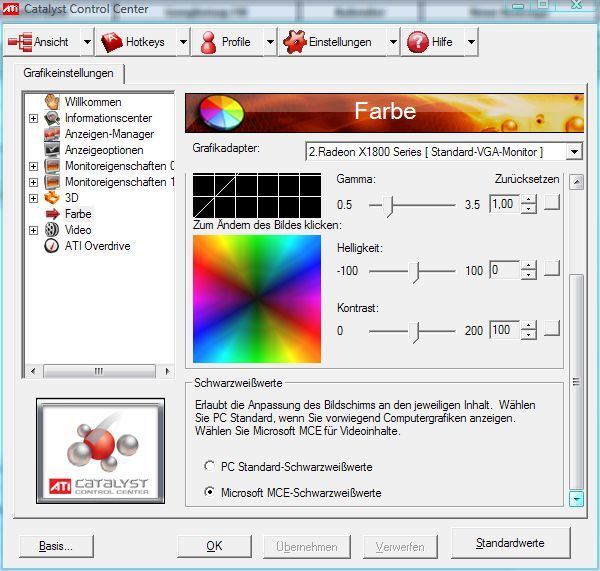Reset Kontrast with its reset button
The width and height of the screenshot is (600, 571).
tap(552, 328)
